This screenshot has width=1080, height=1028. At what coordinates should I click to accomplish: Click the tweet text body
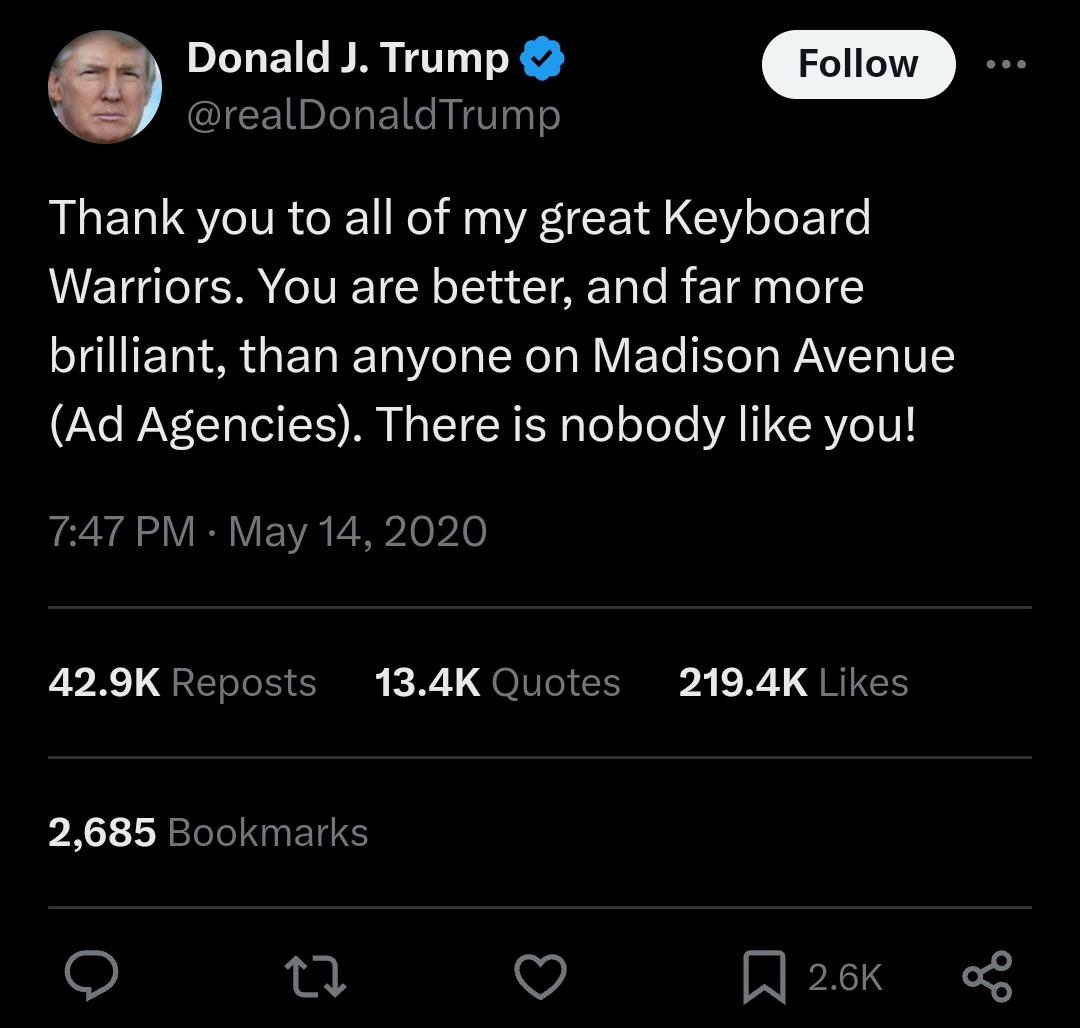click(x=500, y=320)
